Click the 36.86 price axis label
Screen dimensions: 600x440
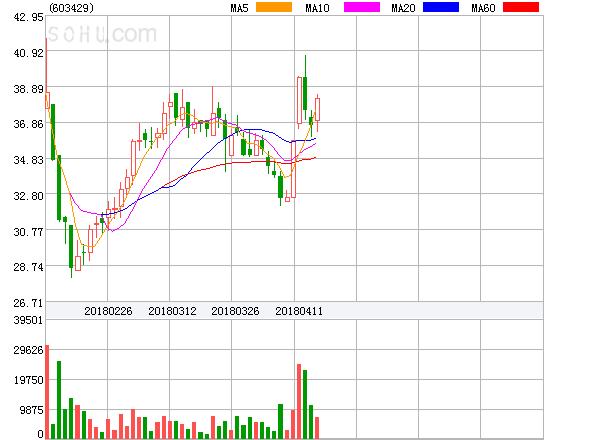pos(28,124)
